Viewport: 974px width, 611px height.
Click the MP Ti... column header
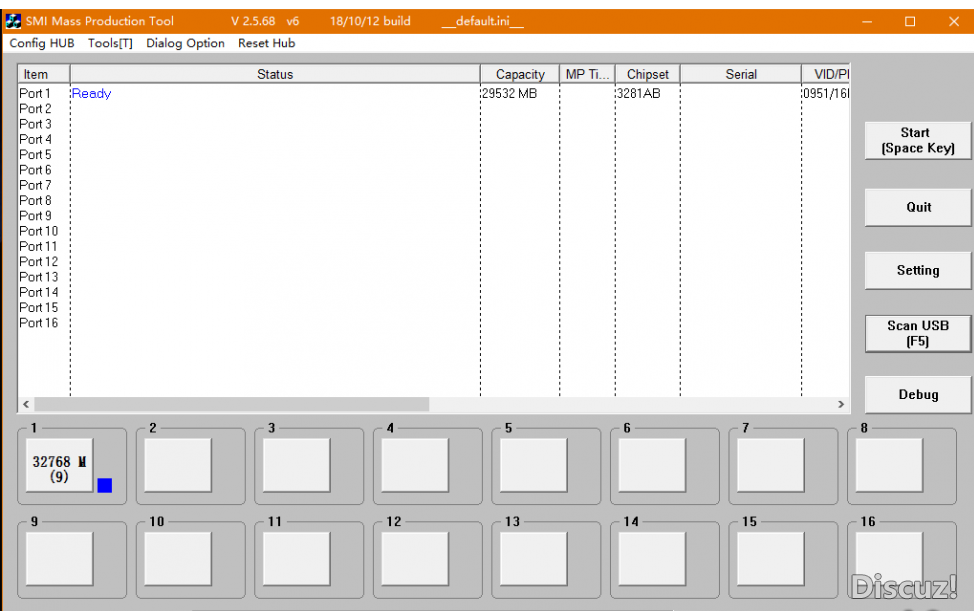click(x=587, y=74)
